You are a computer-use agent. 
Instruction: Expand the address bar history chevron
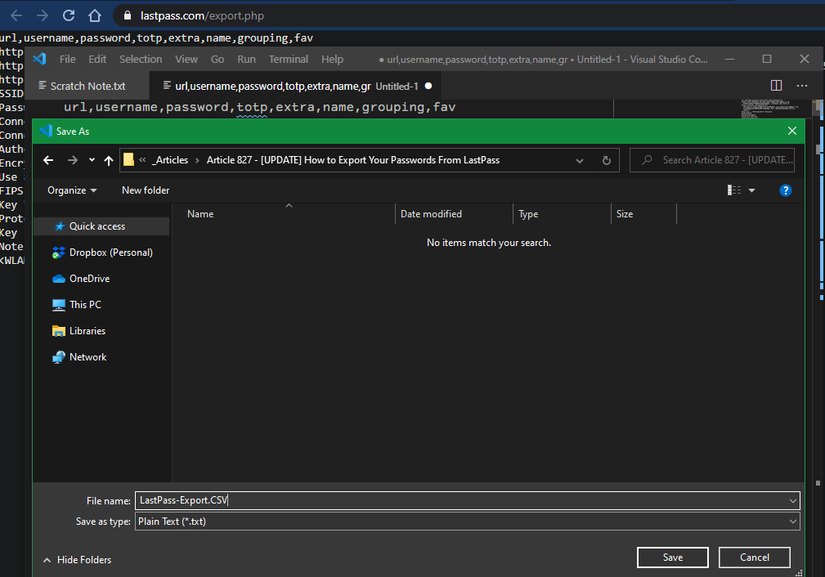click(x=579, y=159)
